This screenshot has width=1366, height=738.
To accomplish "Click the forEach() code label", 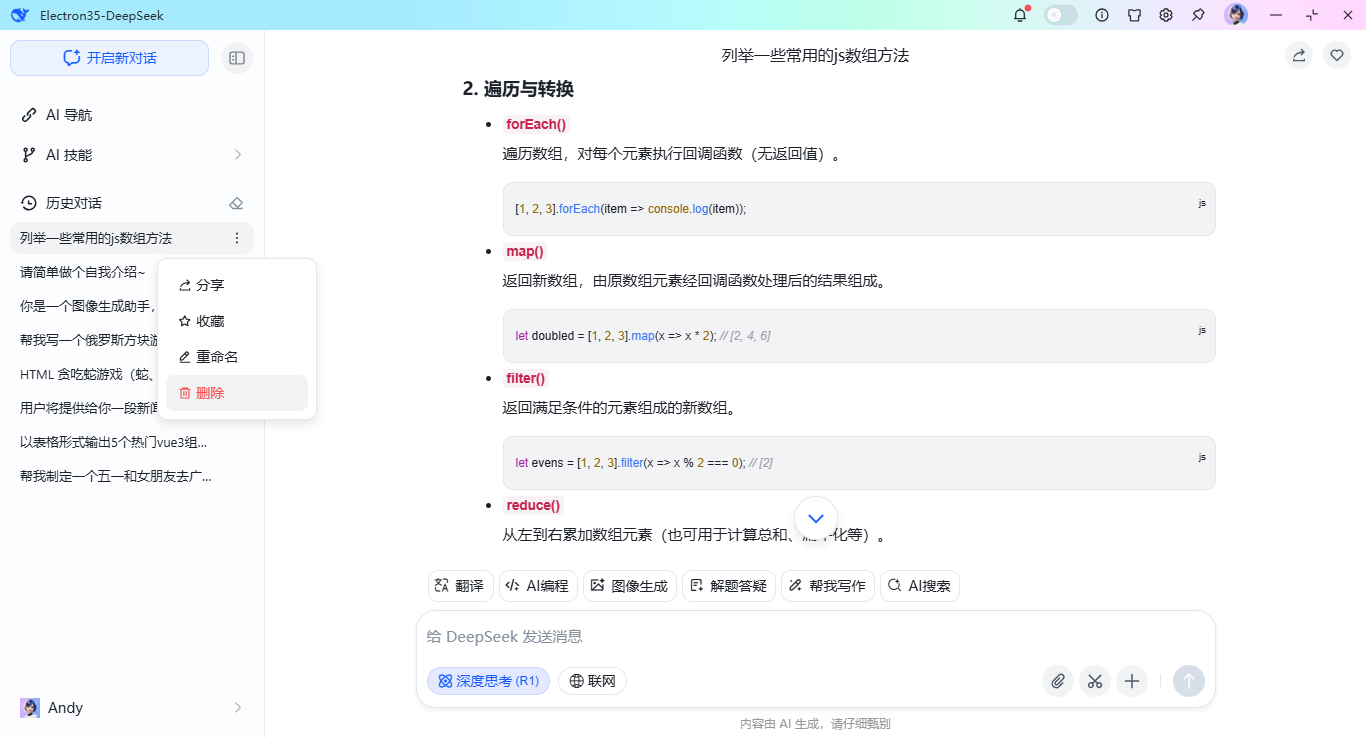I will (x=536, y=124).
